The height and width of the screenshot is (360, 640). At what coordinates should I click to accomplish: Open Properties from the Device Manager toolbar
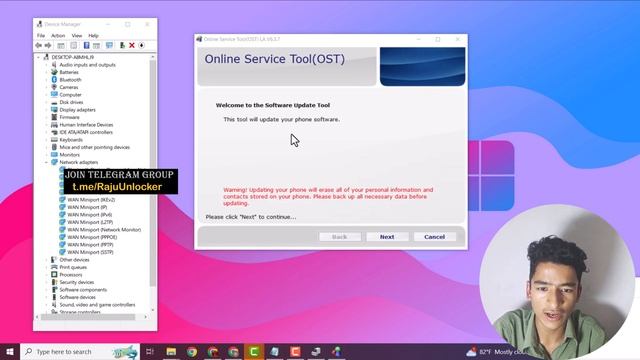(x=73, y=45)
